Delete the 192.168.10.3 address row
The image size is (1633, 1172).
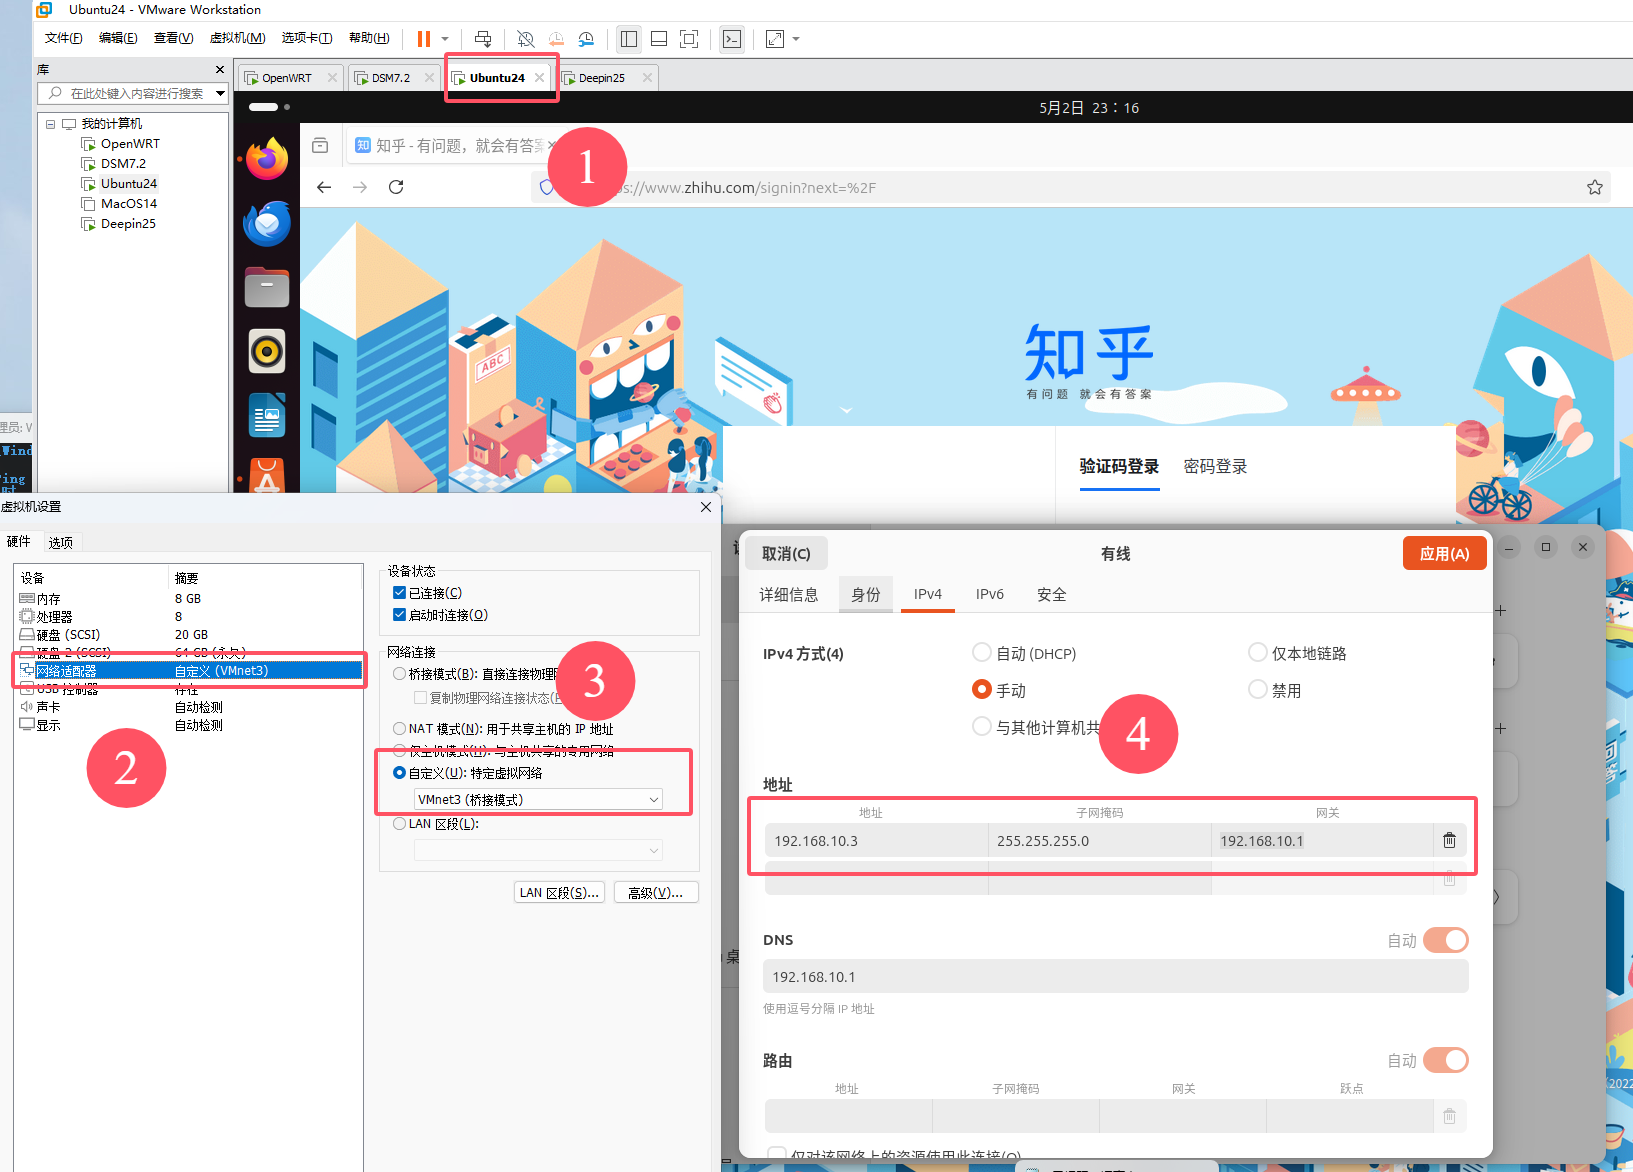[x=1449, y=840]
